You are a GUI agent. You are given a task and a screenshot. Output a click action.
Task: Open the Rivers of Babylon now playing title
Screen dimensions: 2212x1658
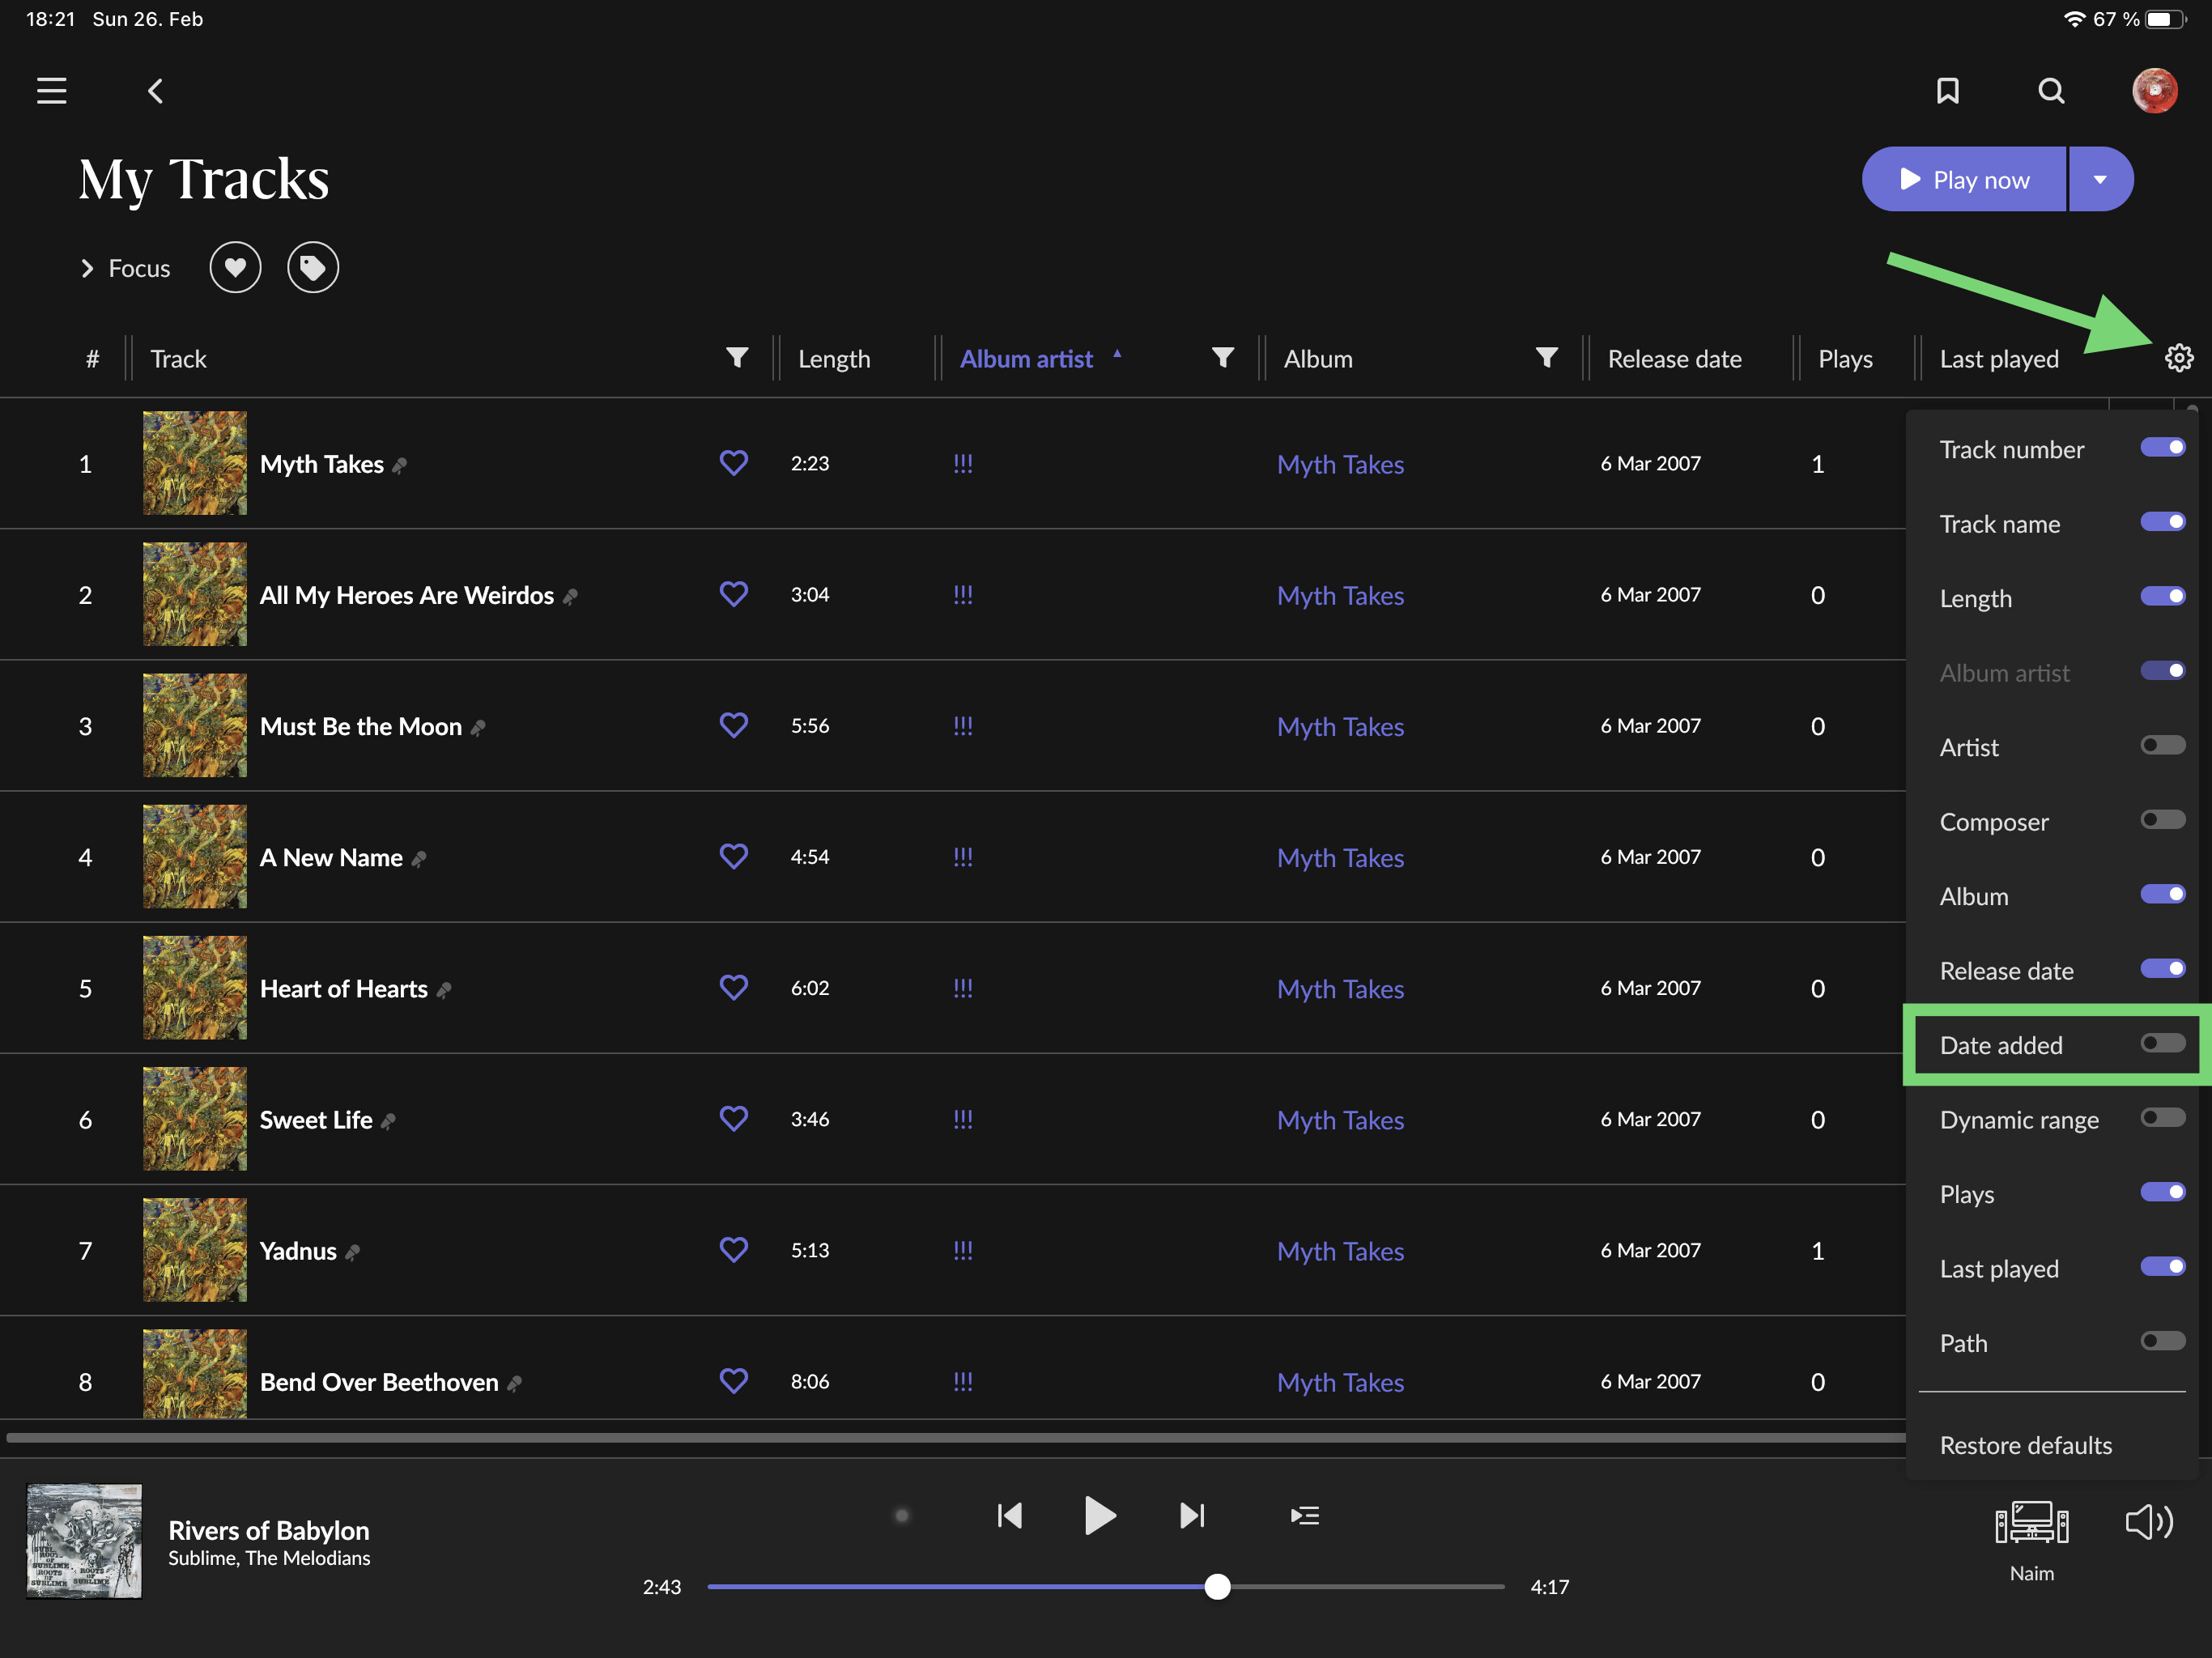tap(269, 1530)
